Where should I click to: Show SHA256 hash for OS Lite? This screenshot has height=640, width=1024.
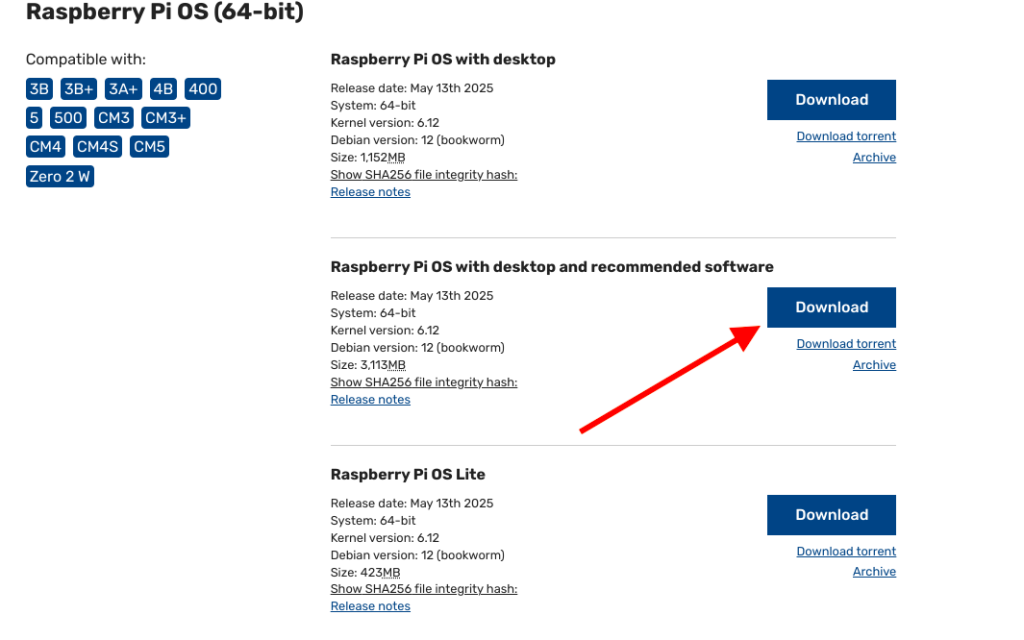click(x=424, y=589)
